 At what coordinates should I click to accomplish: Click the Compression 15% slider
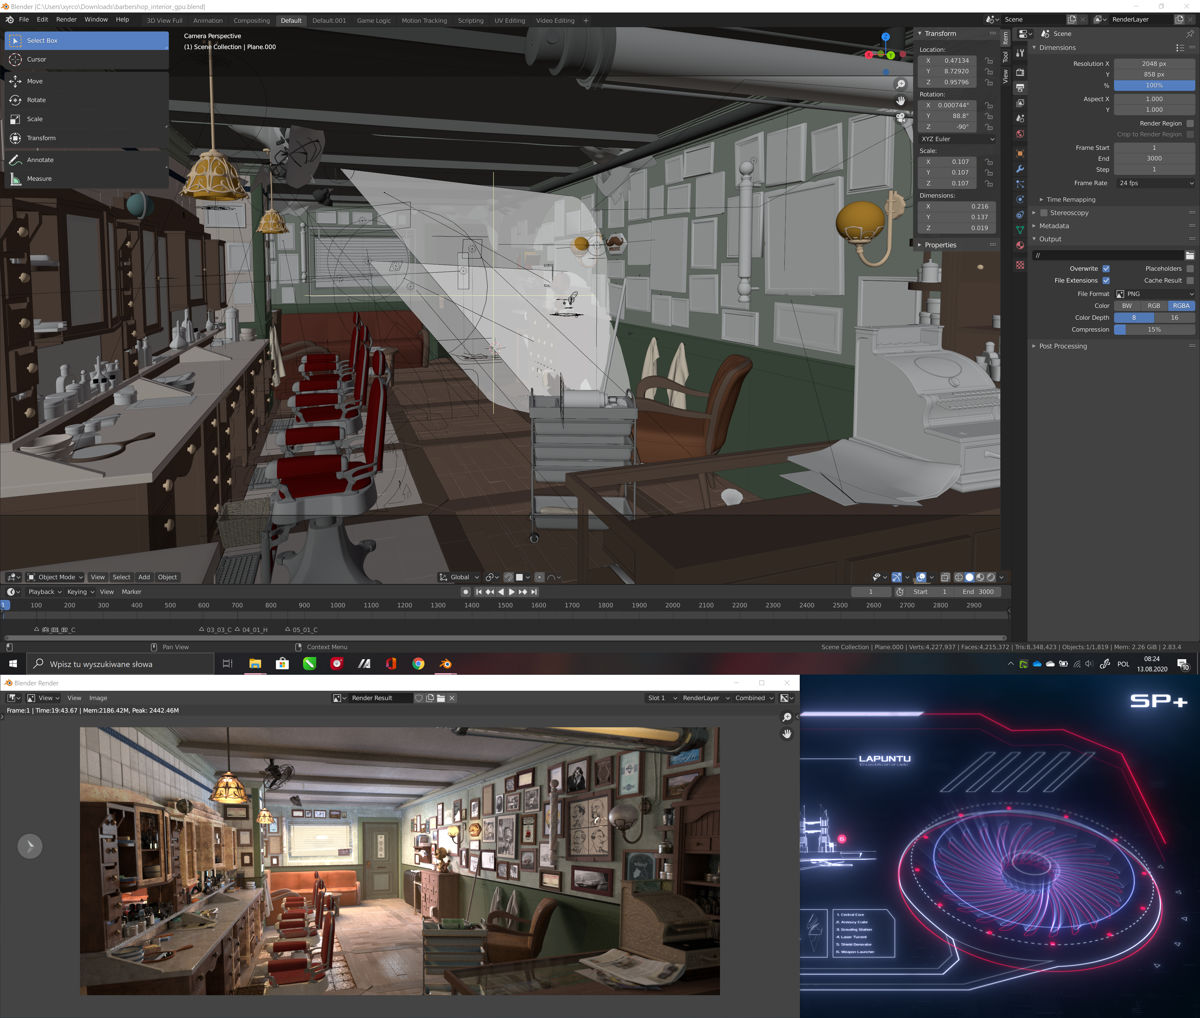coord(1154,329)
